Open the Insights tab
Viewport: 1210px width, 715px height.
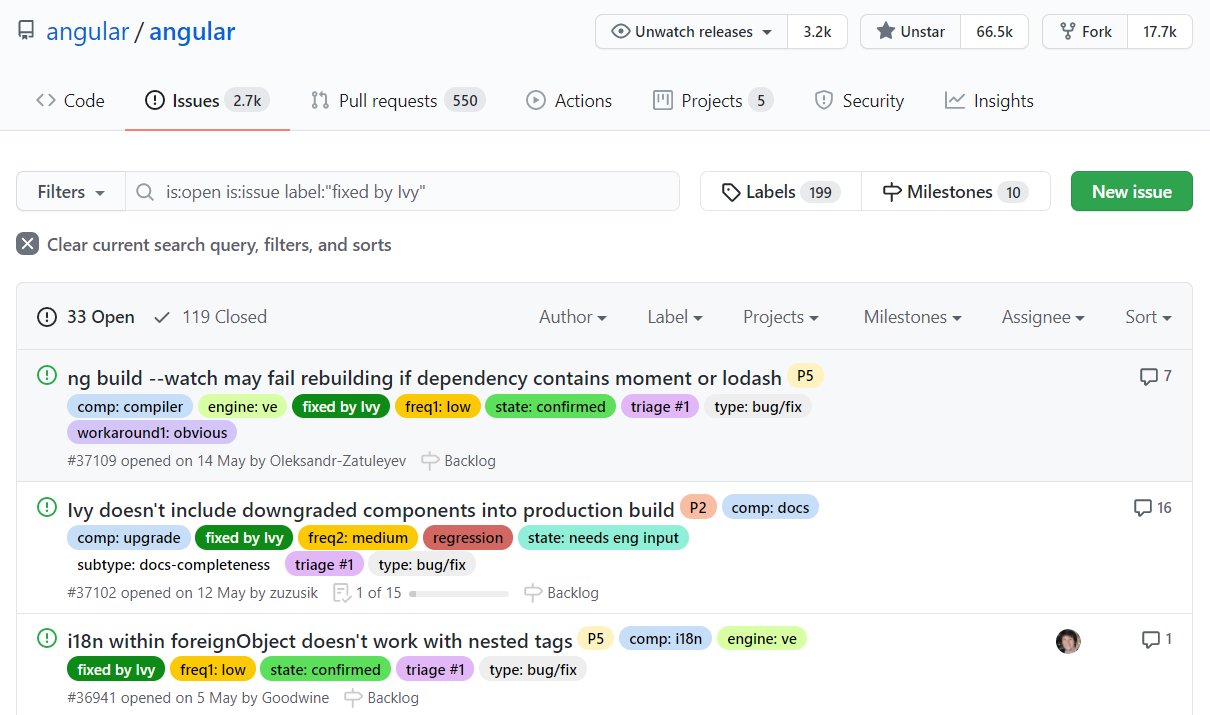990,101
